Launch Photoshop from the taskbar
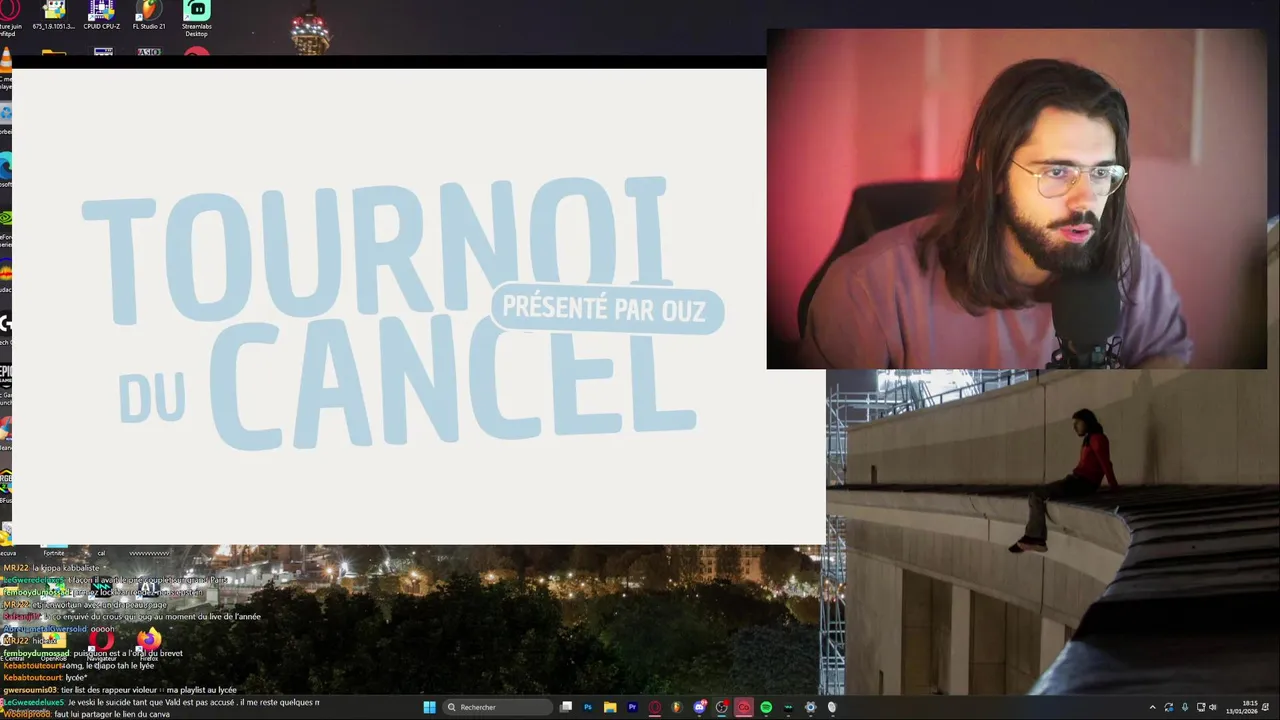This screenshot has width=1280, height=720. point(588,707)
